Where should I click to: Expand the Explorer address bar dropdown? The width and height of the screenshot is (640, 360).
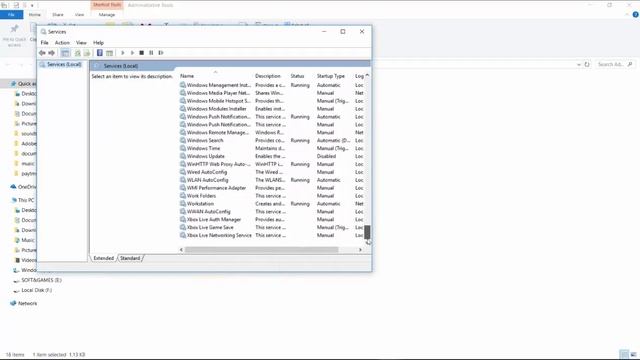[578, 64]
